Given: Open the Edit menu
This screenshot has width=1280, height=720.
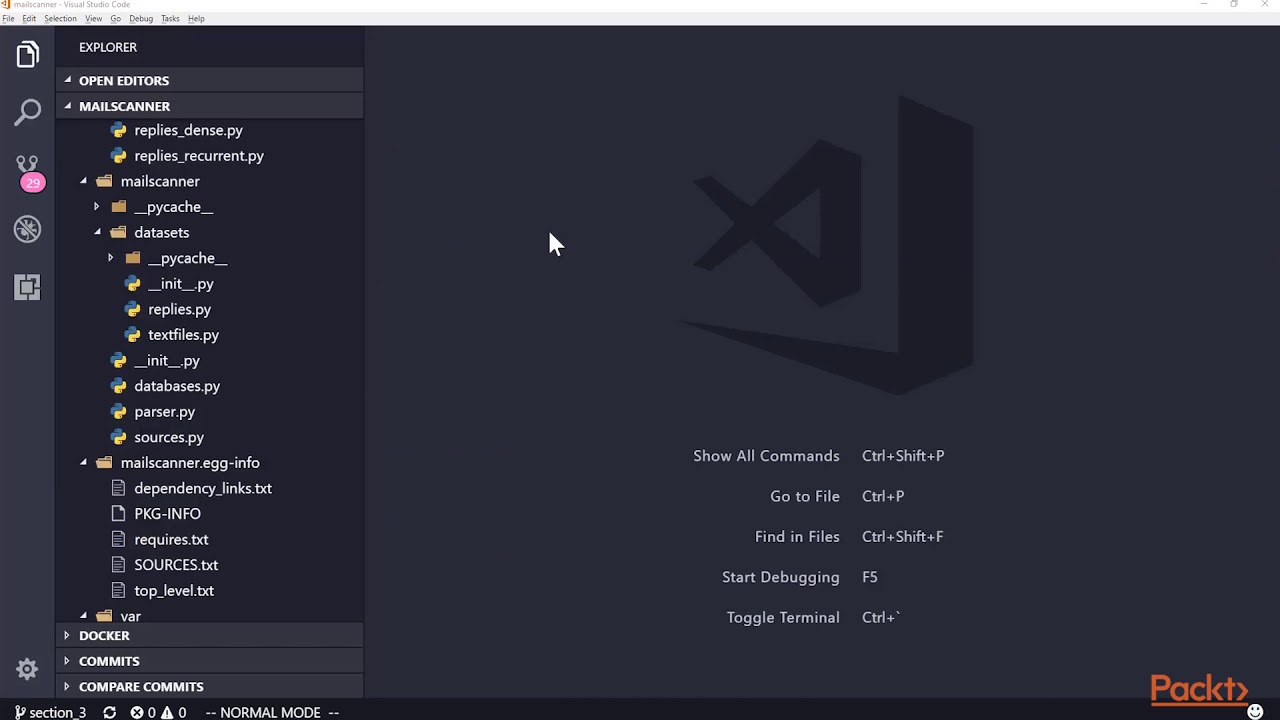Looking at the screenshot, I should (29, 18).
